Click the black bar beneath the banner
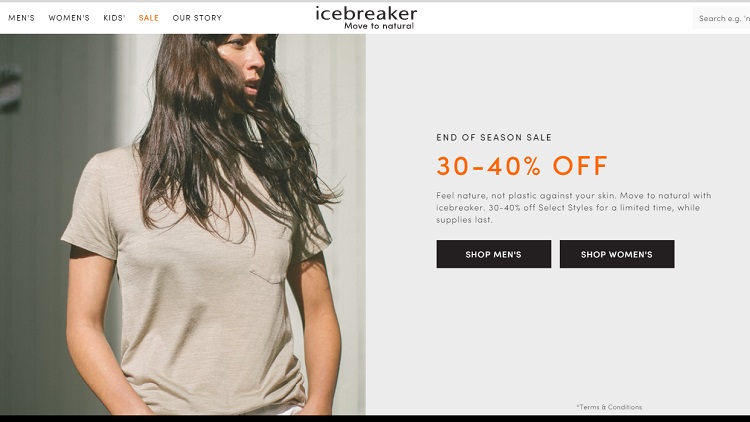This screenshot has width=750, height=422. coord(375,418)
